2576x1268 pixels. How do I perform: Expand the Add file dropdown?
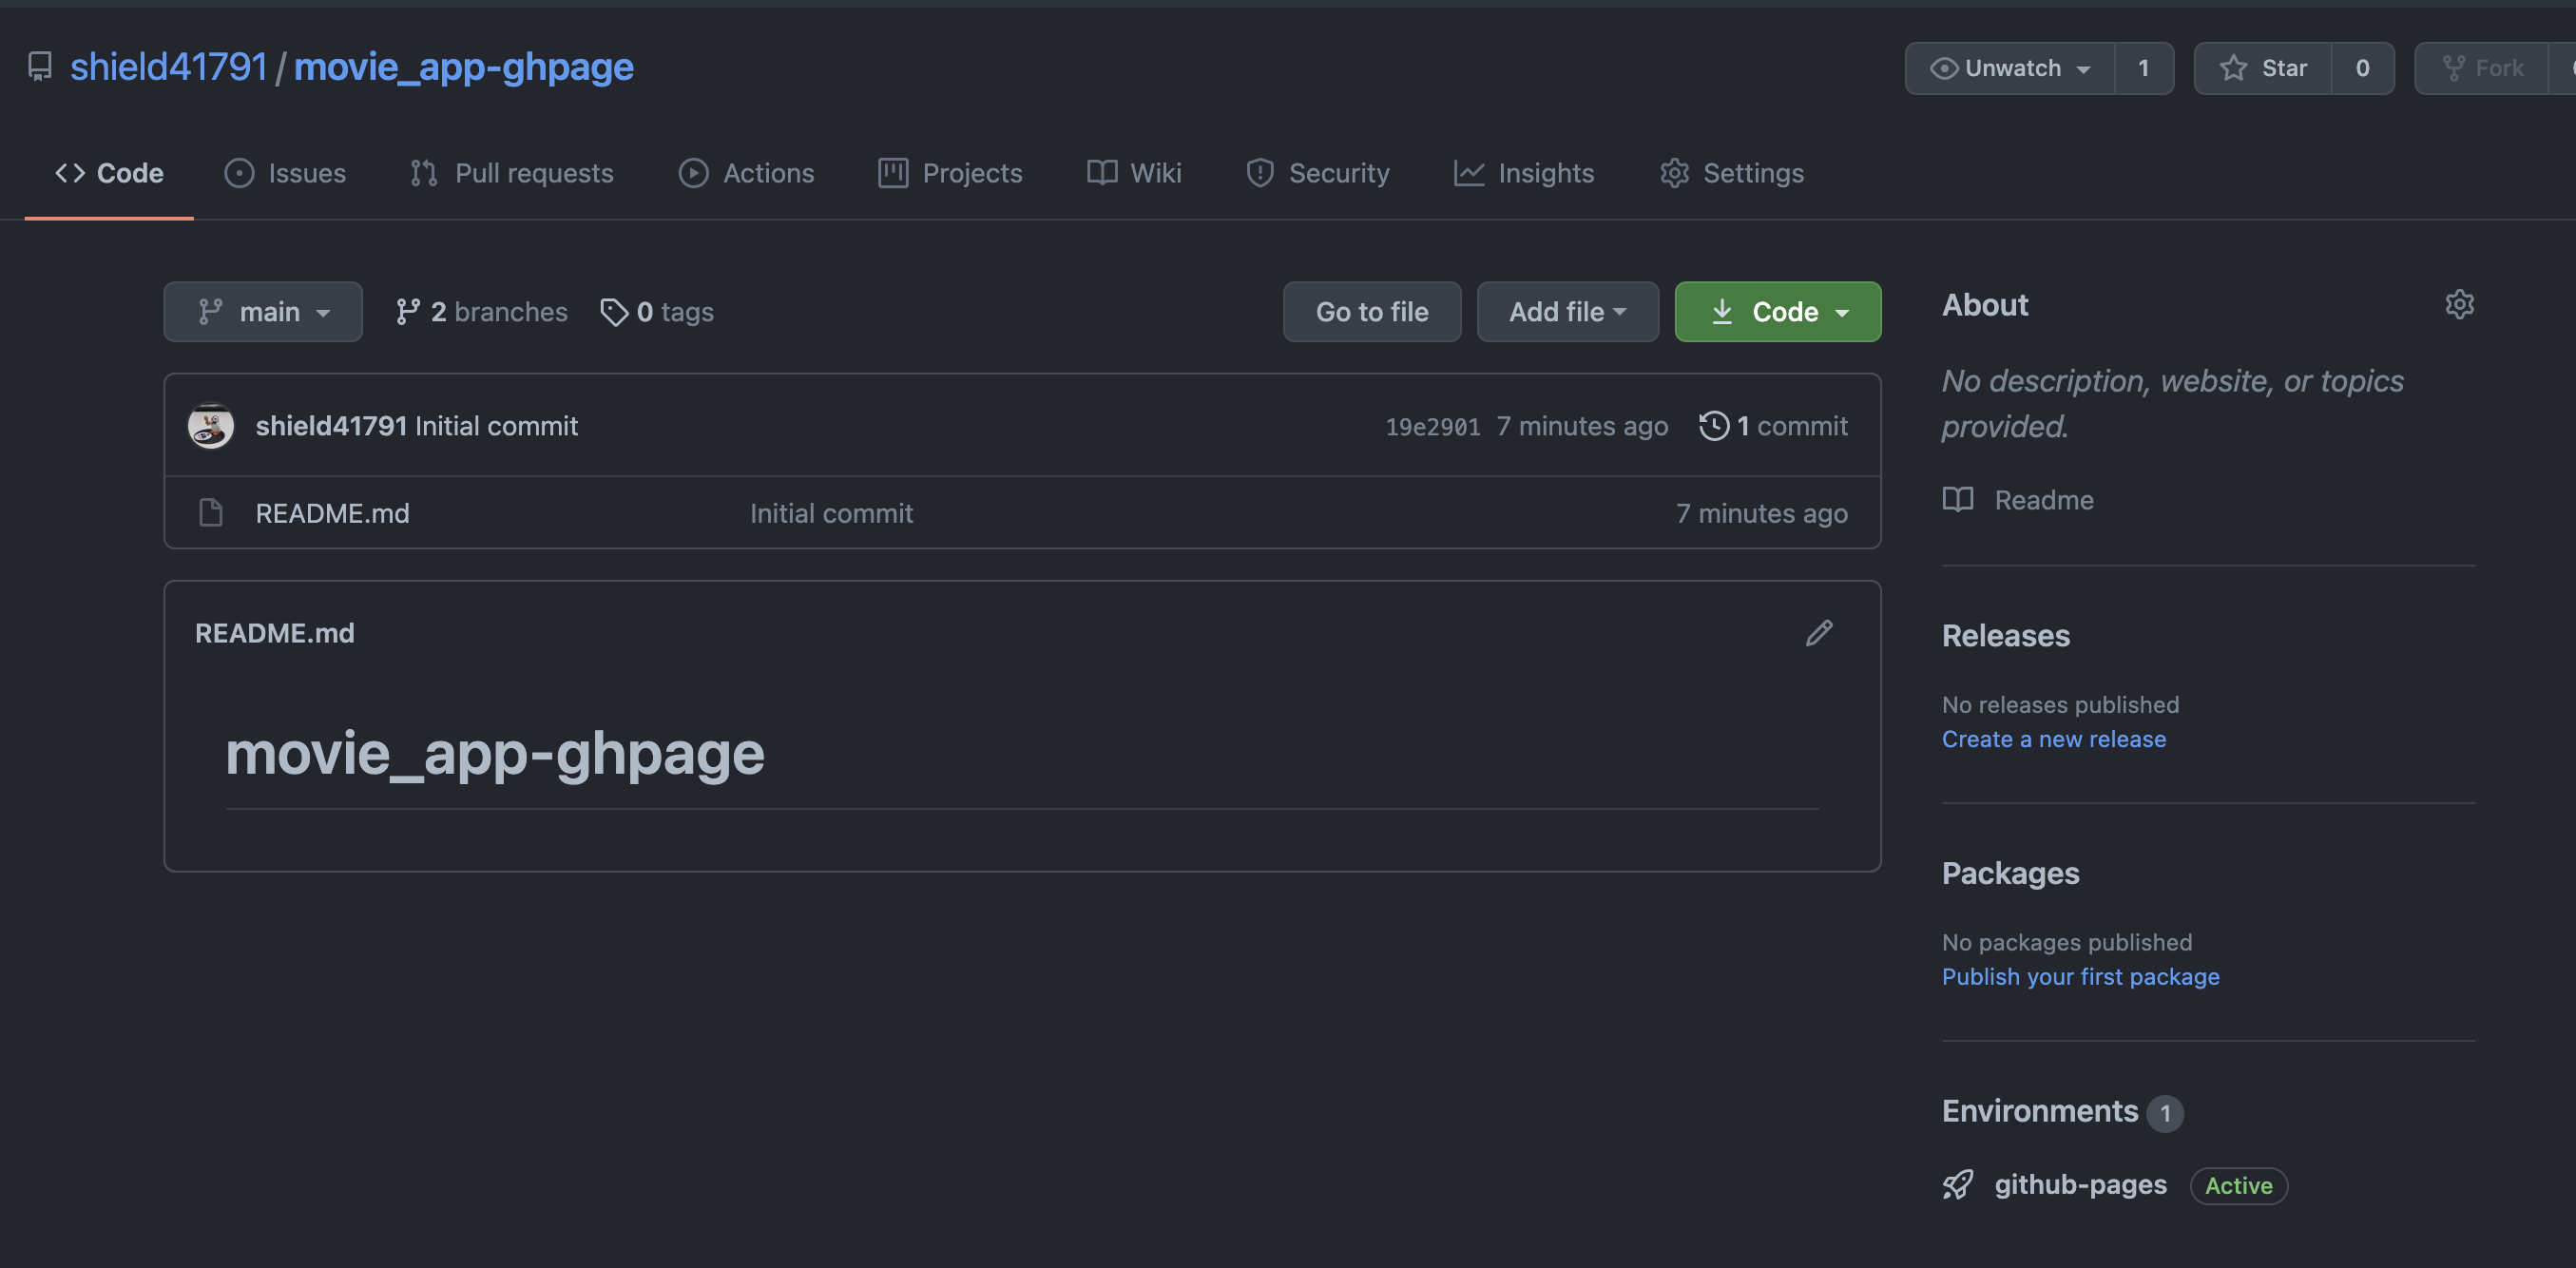1567,312
